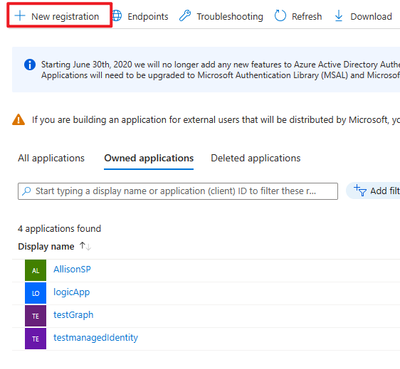The image size is (400, 369).
Task: Open the logicApp application link
Action: point(72,292)
